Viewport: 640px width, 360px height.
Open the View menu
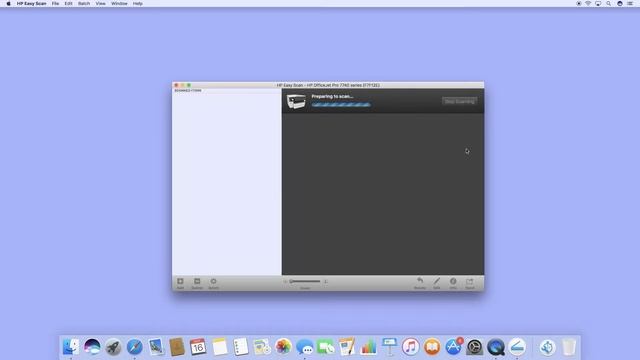[x=100, y=4]
